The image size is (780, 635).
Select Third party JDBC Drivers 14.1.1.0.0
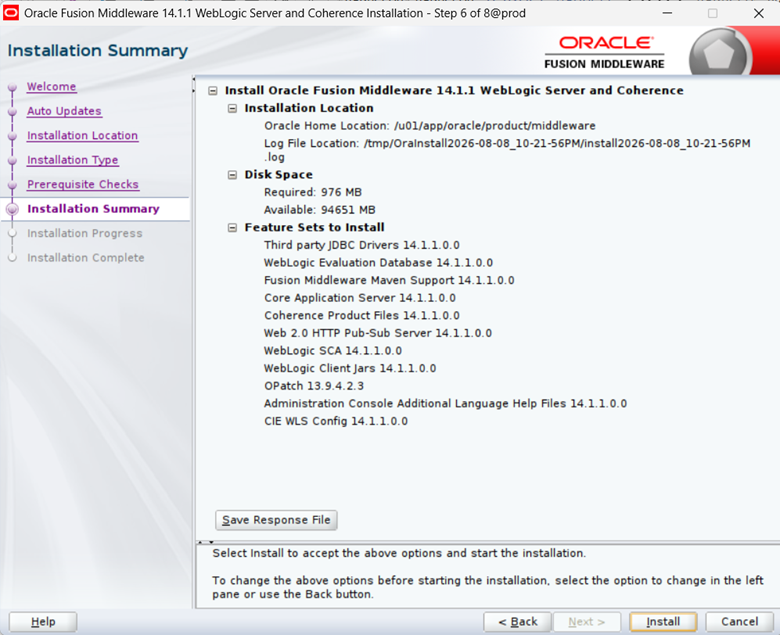(362, 245)
